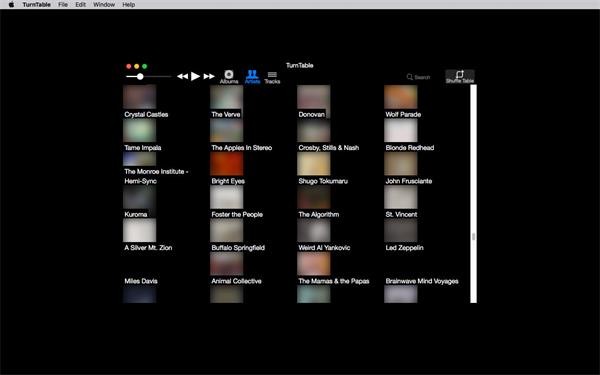
Task: Switch to the Albums view
Action: [x=229, y=77]
